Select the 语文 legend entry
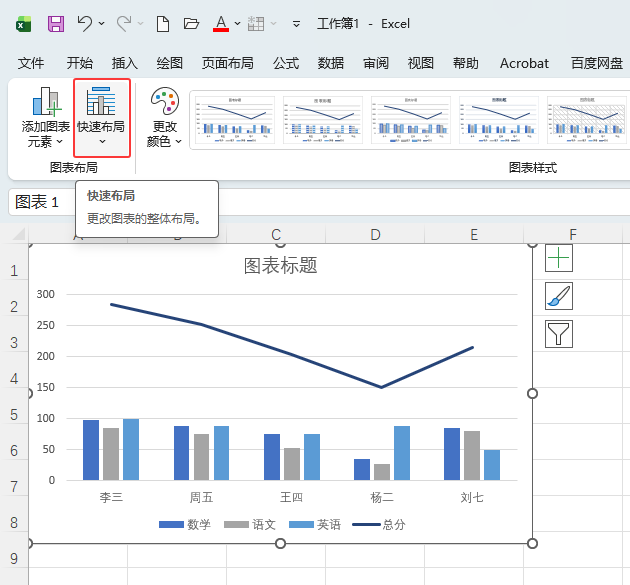 [x=250, y=524]
